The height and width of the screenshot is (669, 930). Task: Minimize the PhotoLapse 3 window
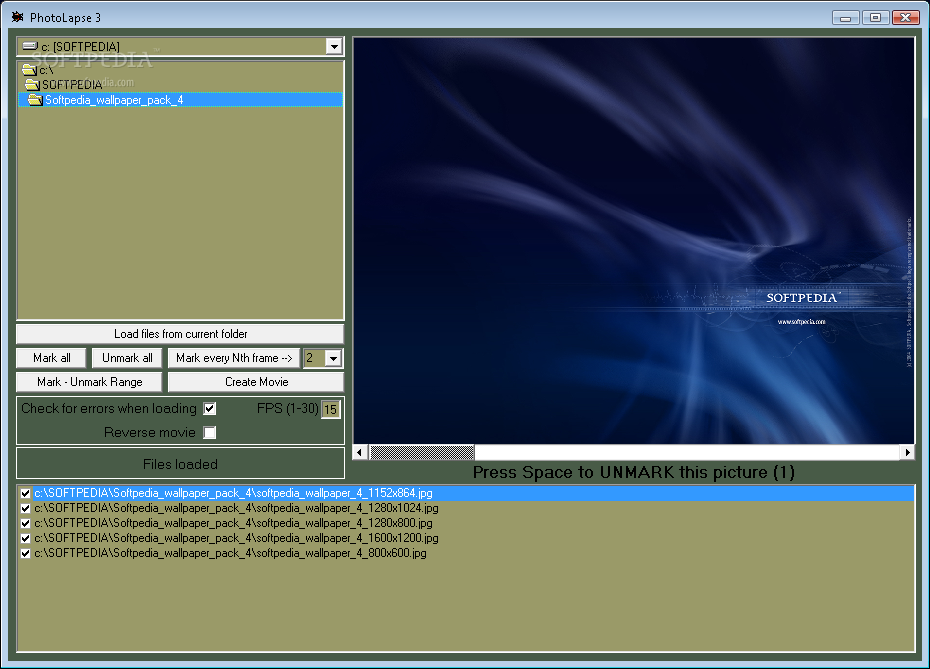click(846, 18)
